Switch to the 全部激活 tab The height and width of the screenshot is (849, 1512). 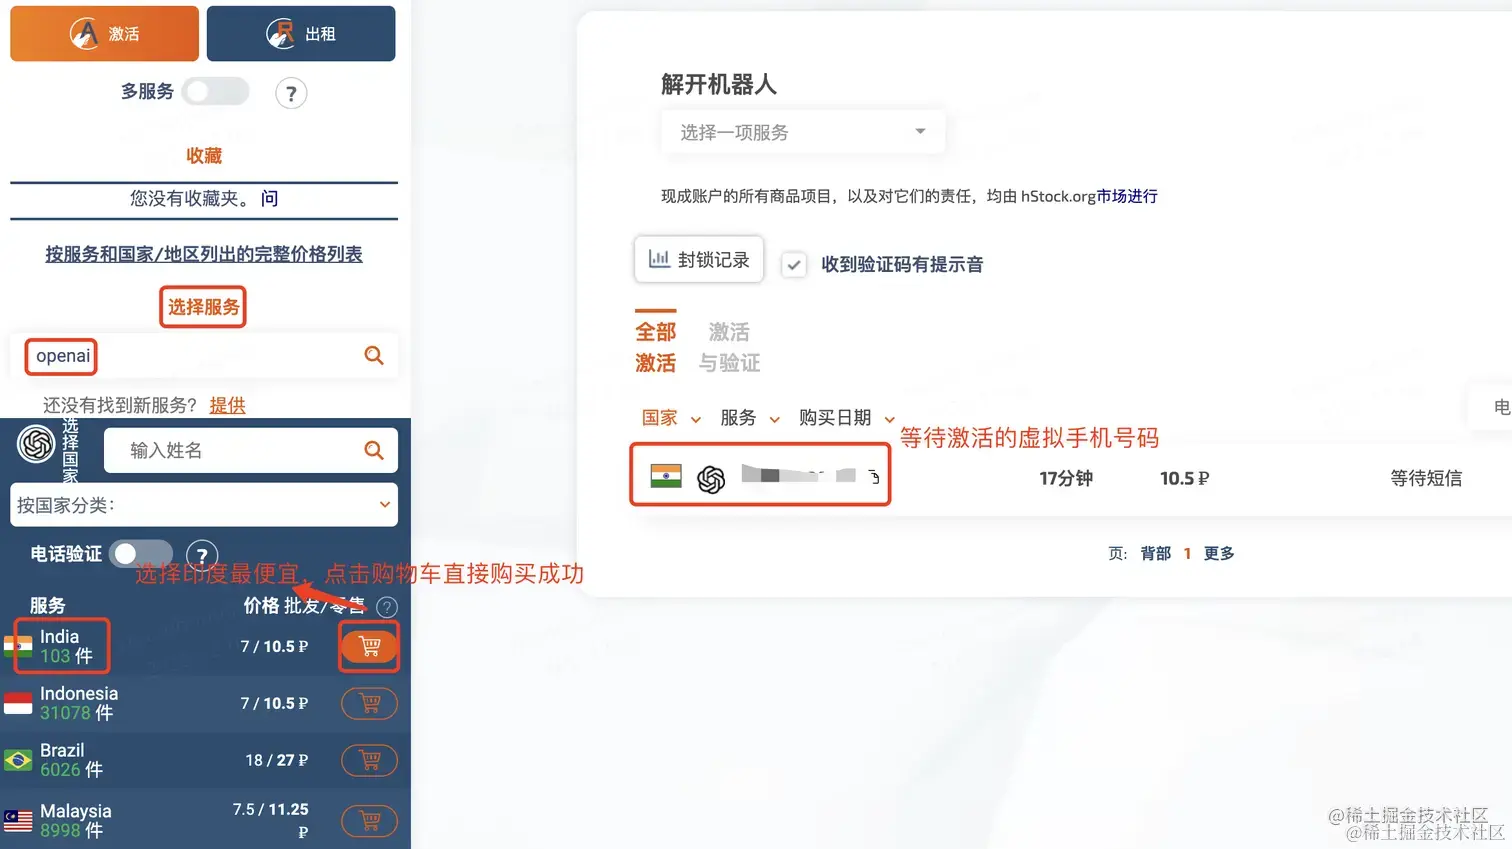656,346
